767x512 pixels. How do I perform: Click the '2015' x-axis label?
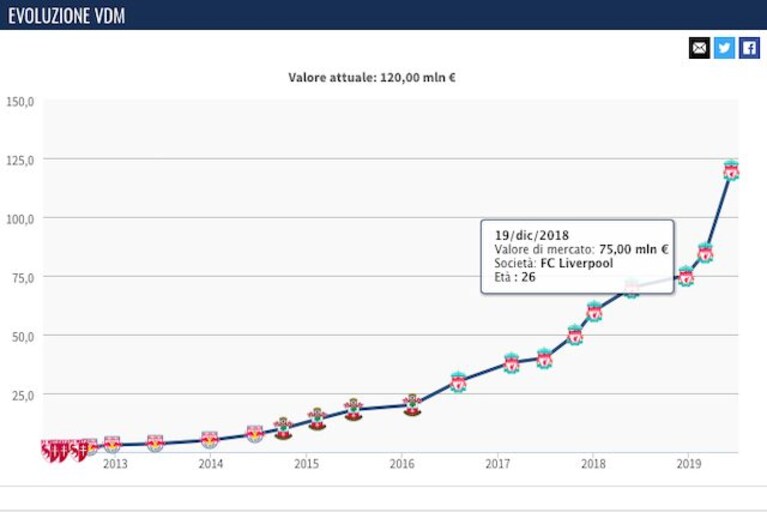coord(306,464)
